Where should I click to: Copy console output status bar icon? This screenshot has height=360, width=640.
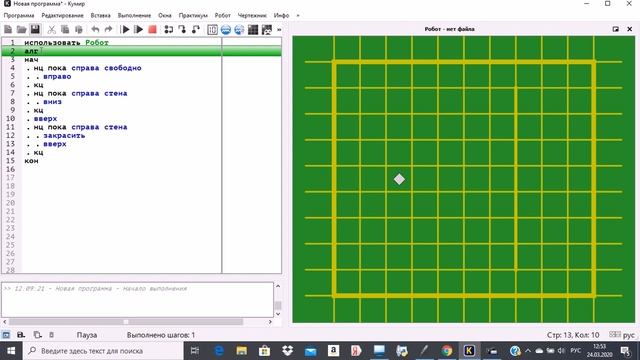37,335
